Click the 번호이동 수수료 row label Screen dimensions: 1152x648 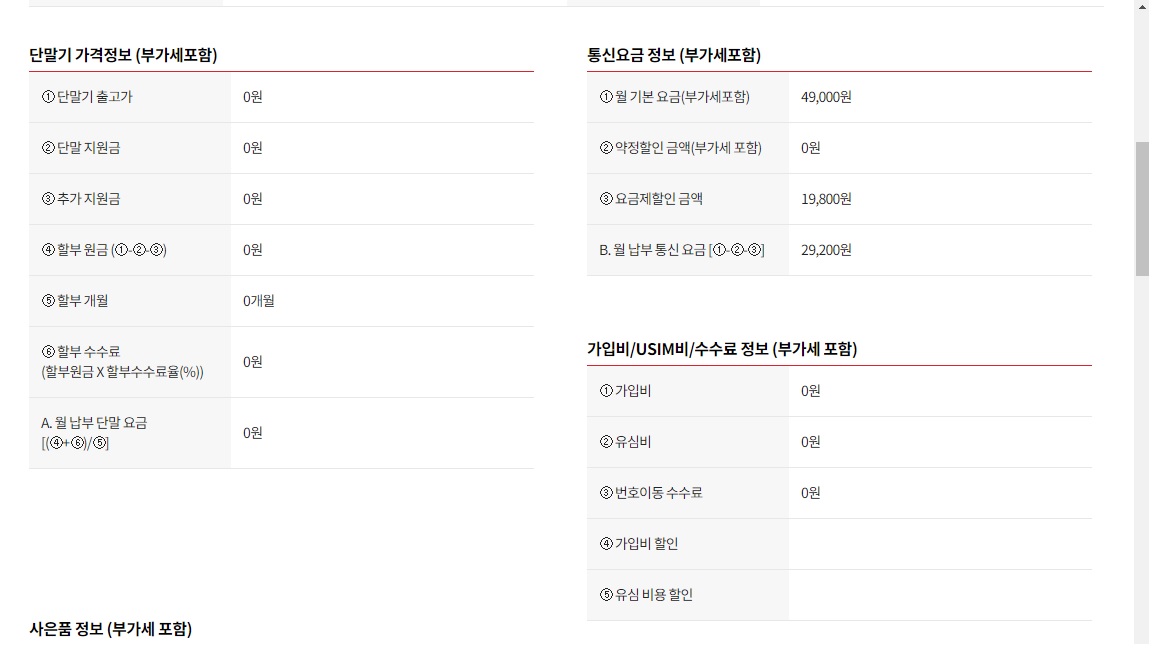coord(651,493)
